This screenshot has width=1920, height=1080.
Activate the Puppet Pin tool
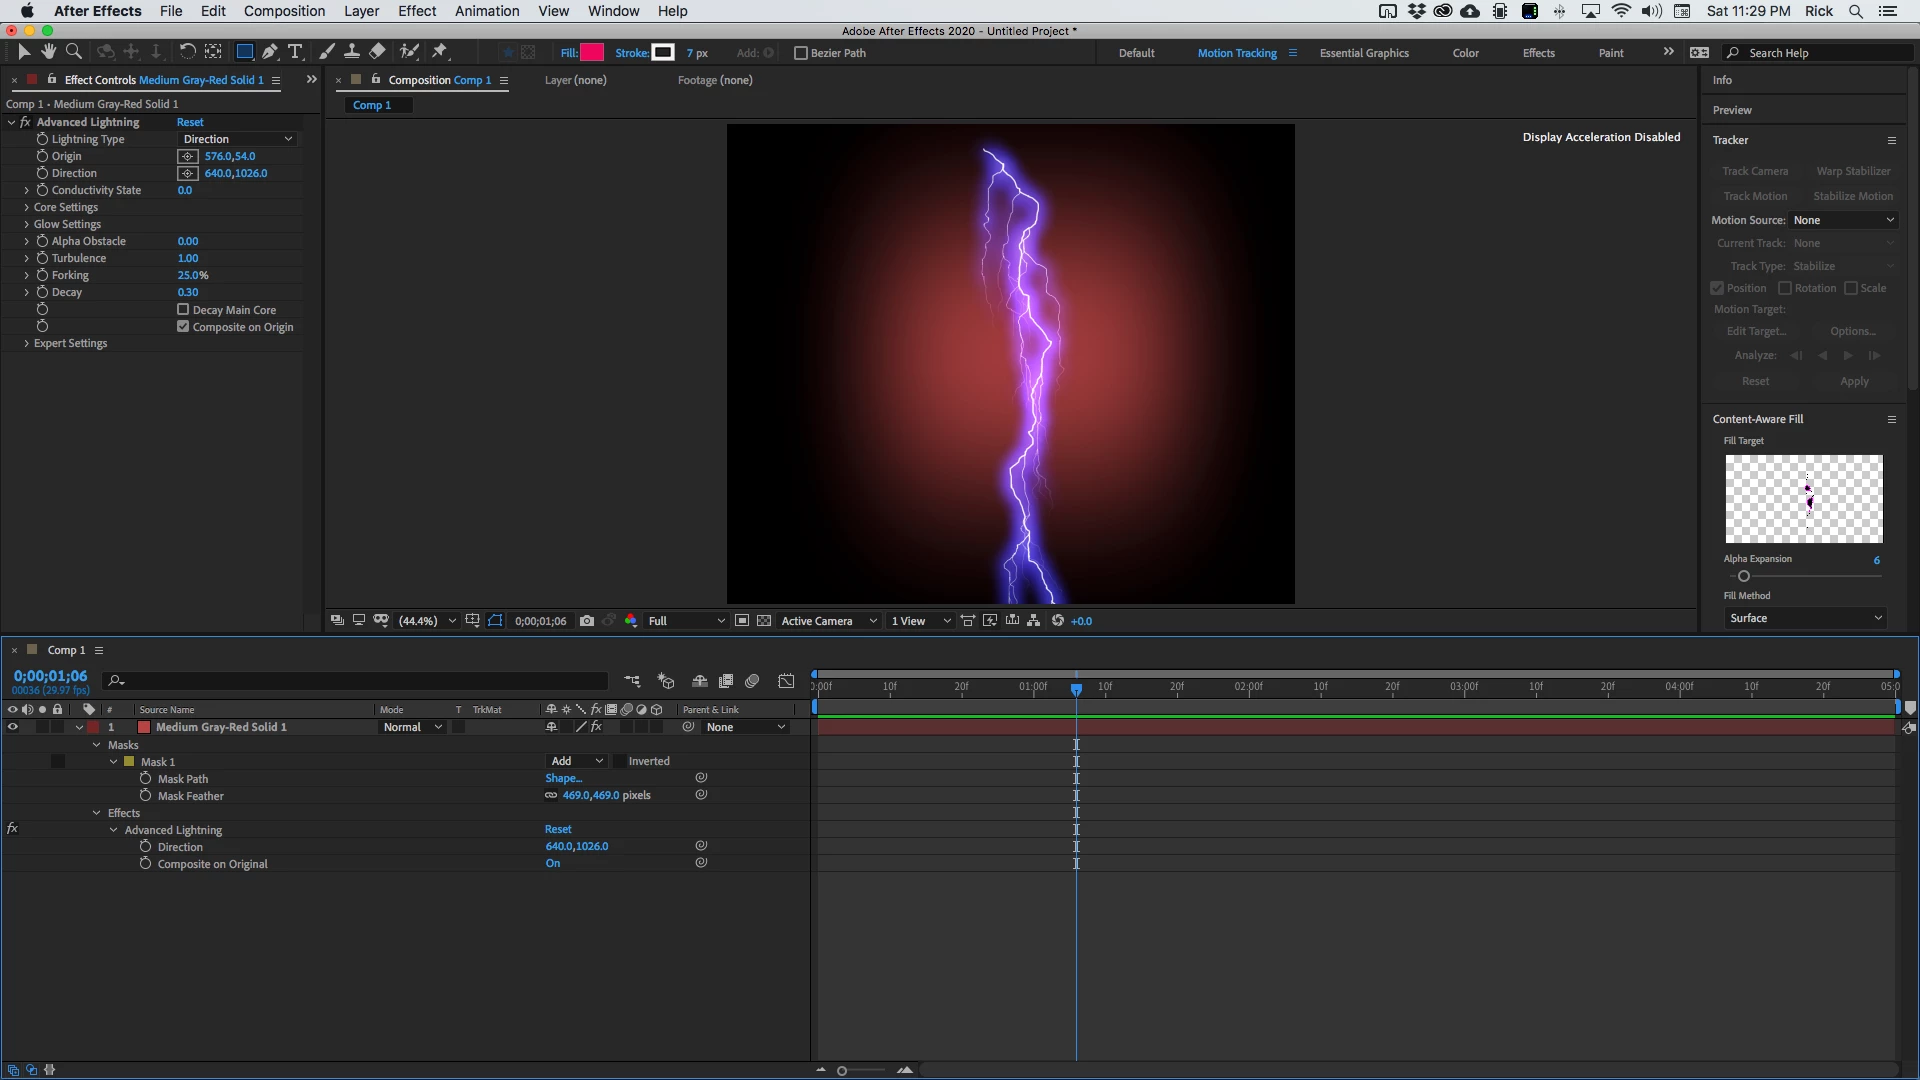pyautogui.click(x=440, y=52)
